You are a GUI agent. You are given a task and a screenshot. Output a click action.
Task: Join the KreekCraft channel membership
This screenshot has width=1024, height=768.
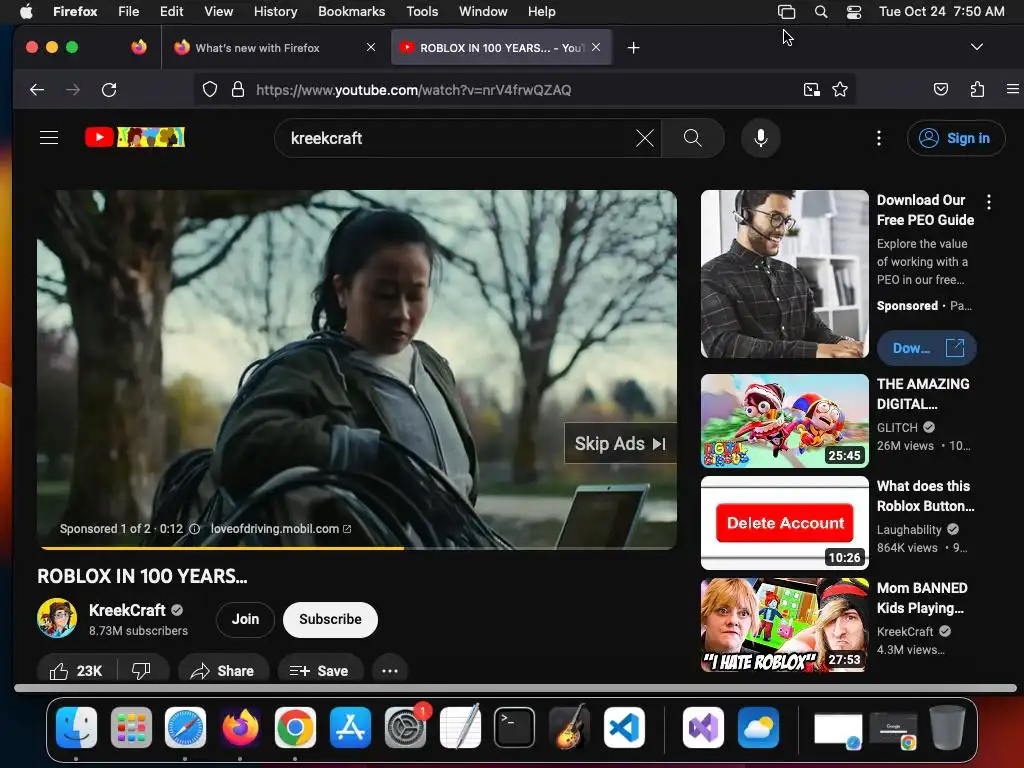pyautogui.click(x=246, y=619)
